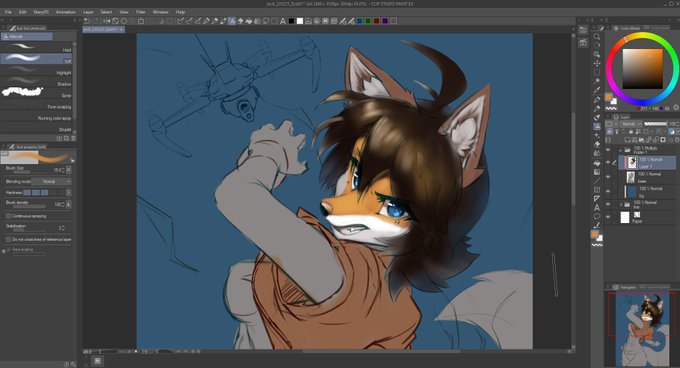680x368 pixels.
Task: Select the Eraser tool in tool palette
Action: click(x=597, y=144)
